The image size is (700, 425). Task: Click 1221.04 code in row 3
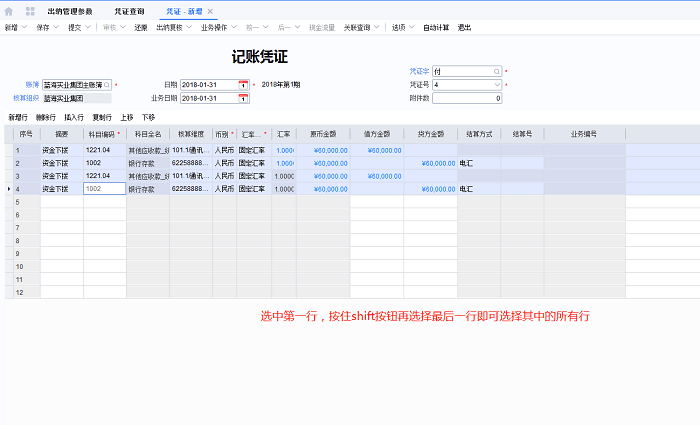point(98,176)
